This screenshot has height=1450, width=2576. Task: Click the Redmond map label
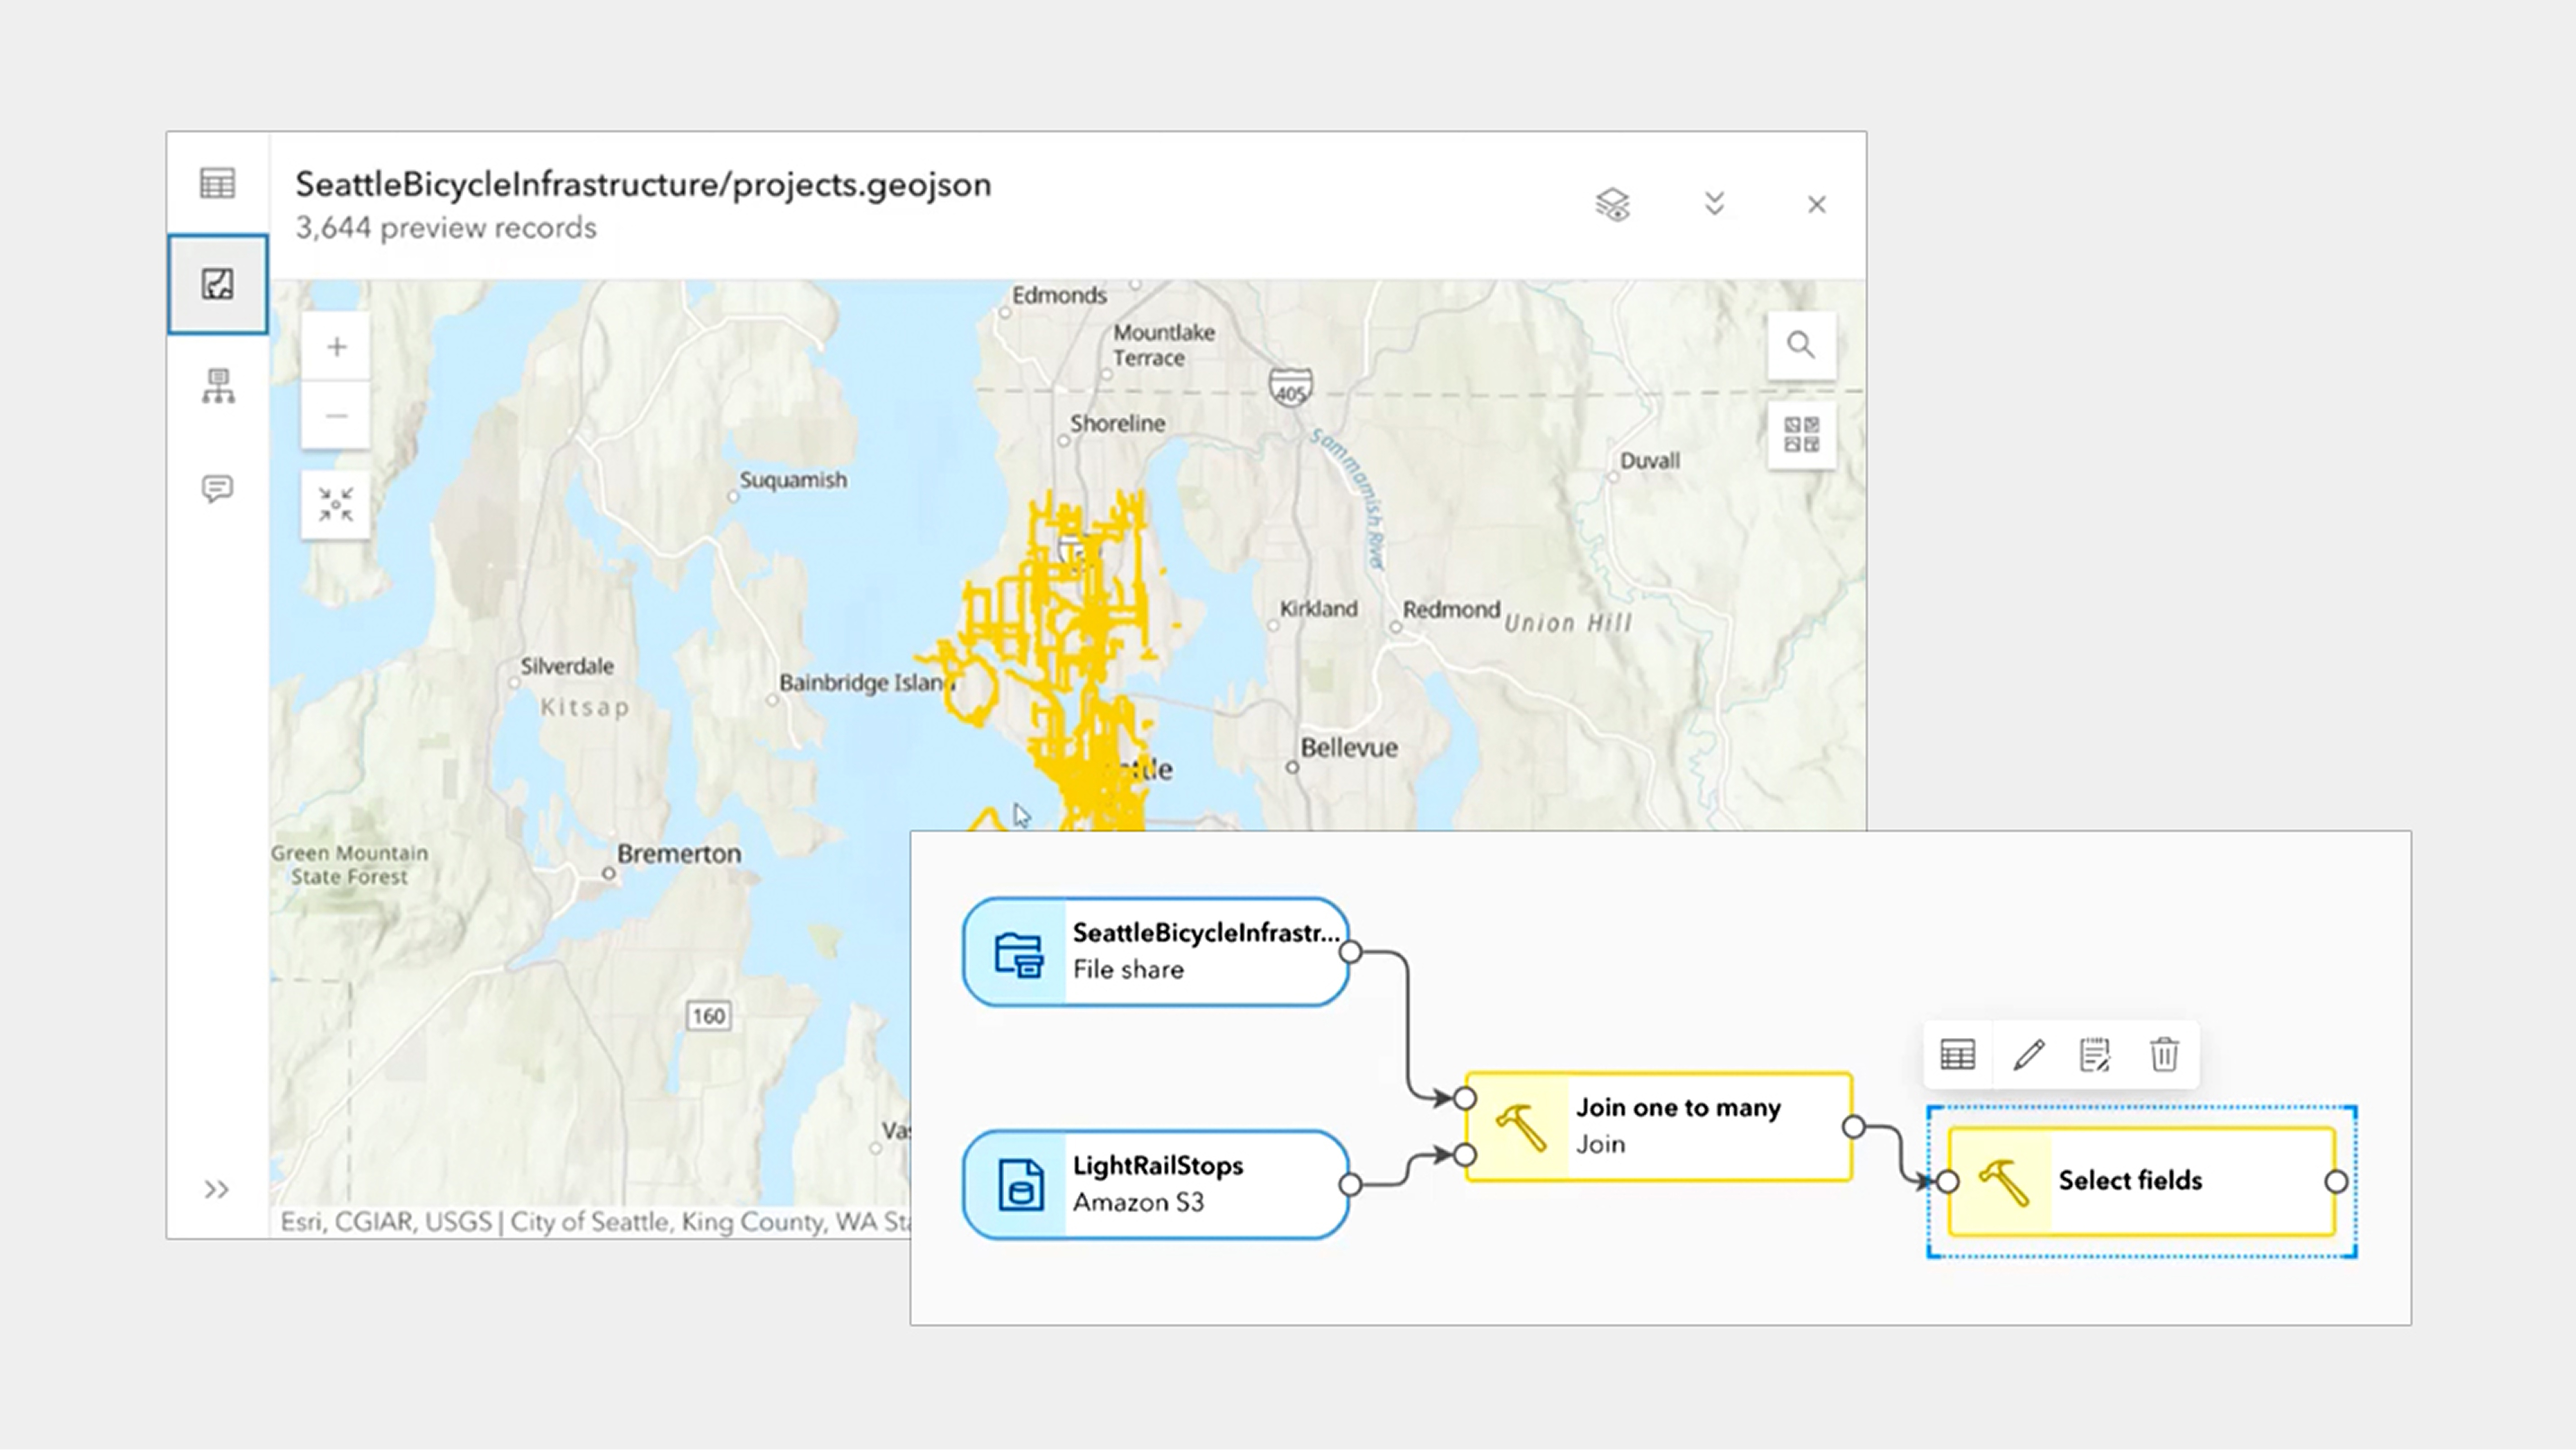pos(1451,609)
